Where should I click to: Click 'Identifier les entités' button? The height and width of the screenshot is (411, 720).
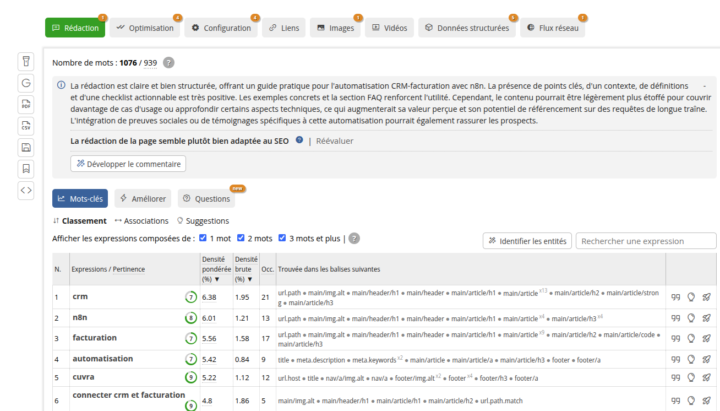527,241
